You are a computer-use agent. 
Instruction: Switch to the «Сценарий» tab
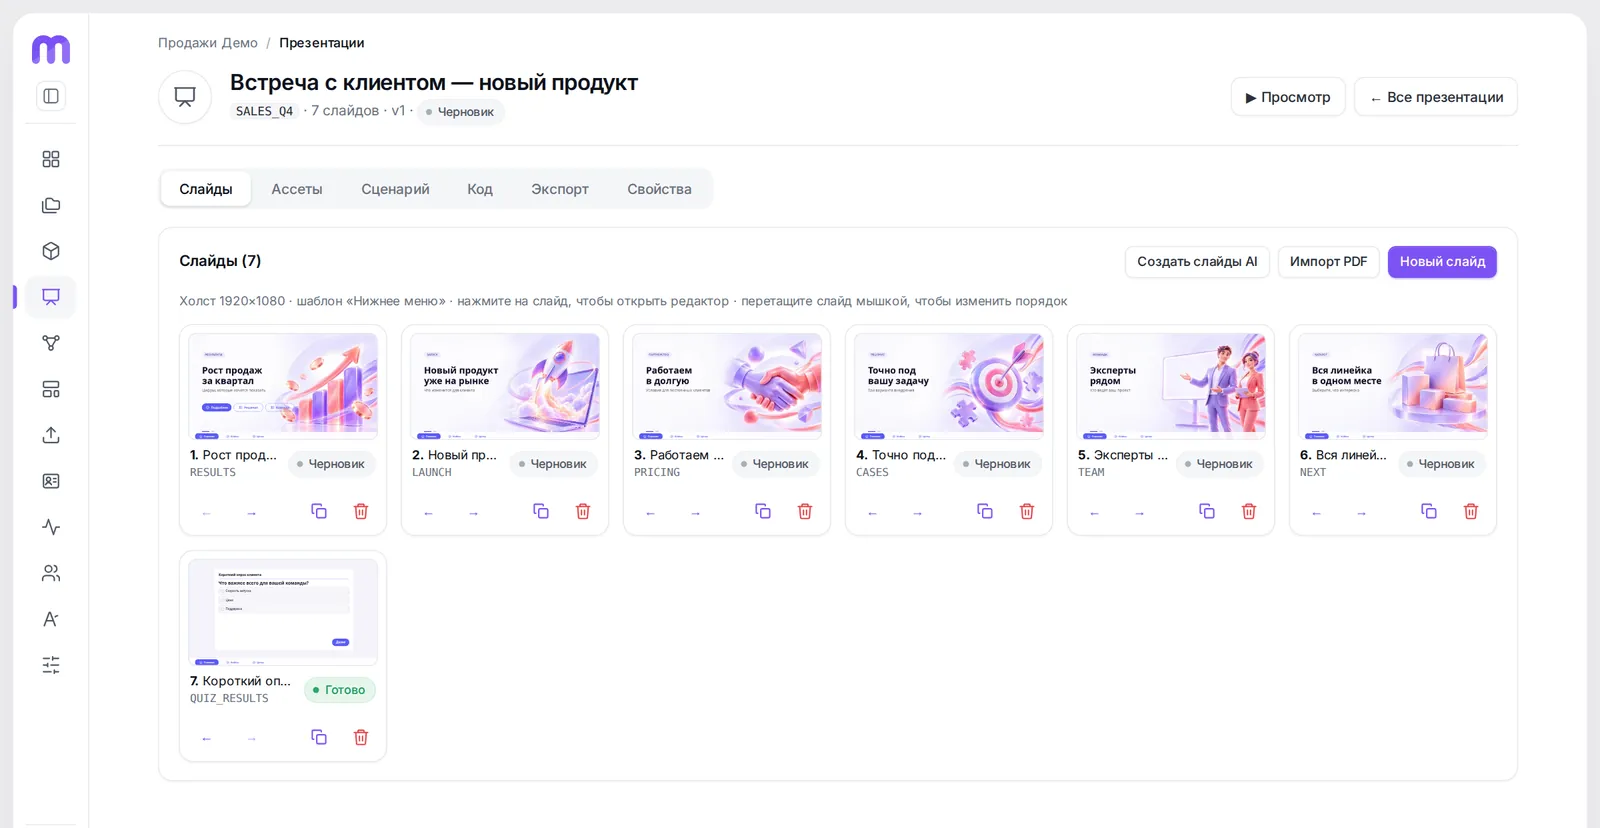(395, 189)
